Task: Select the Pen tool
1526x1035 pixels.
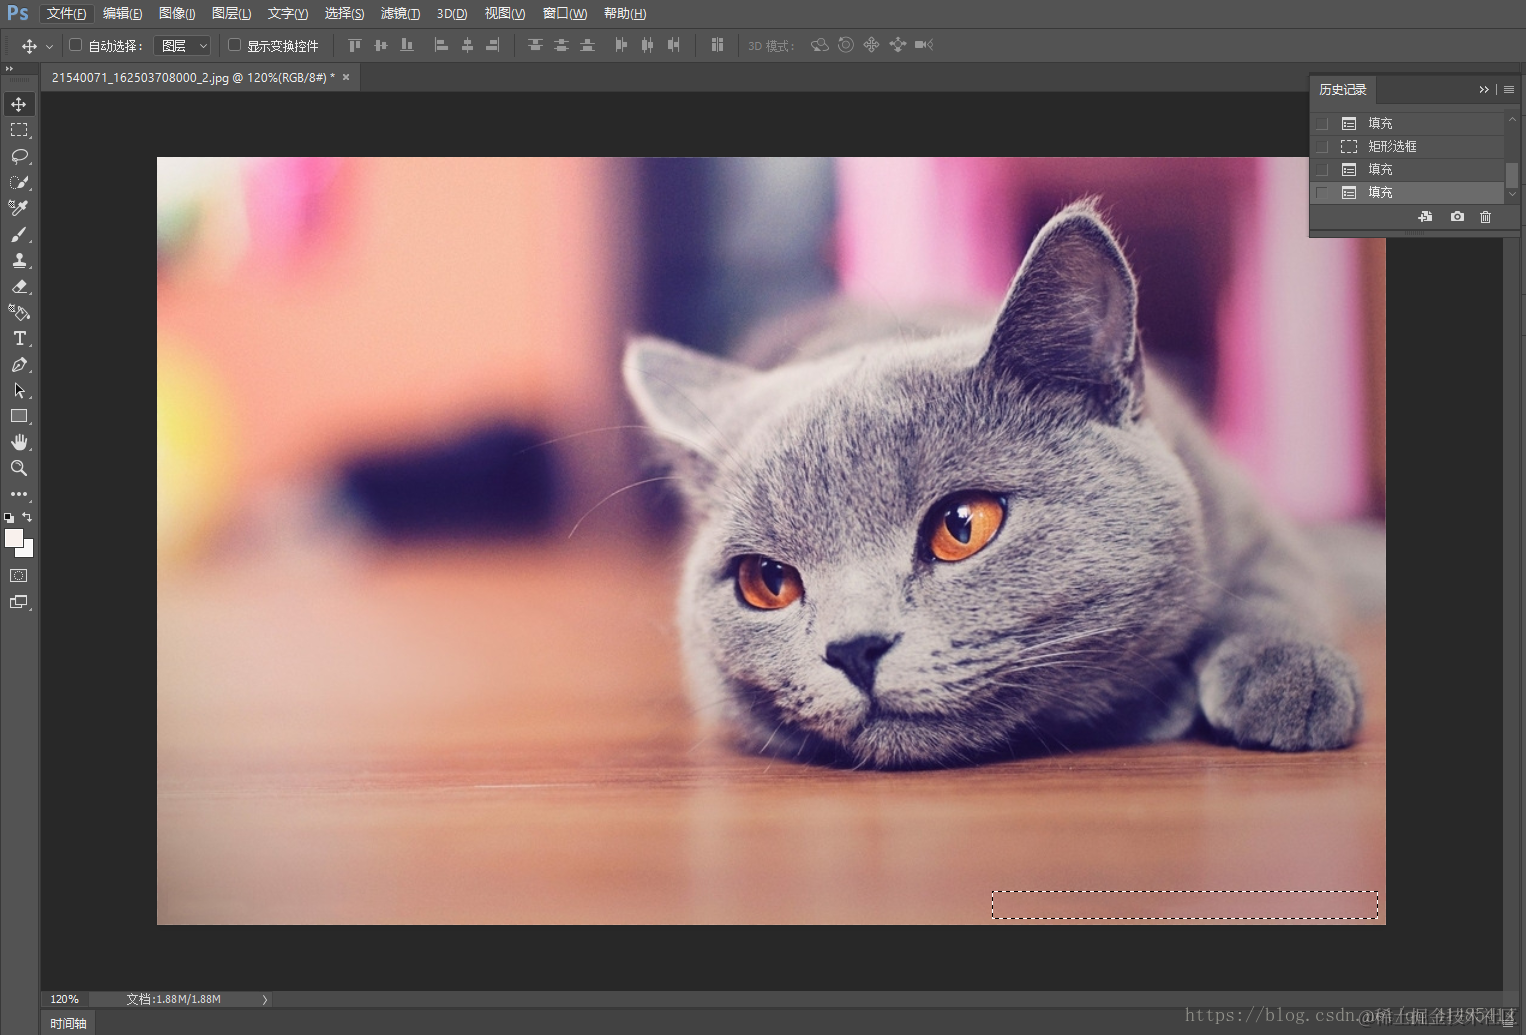Action: click(19, 364)
